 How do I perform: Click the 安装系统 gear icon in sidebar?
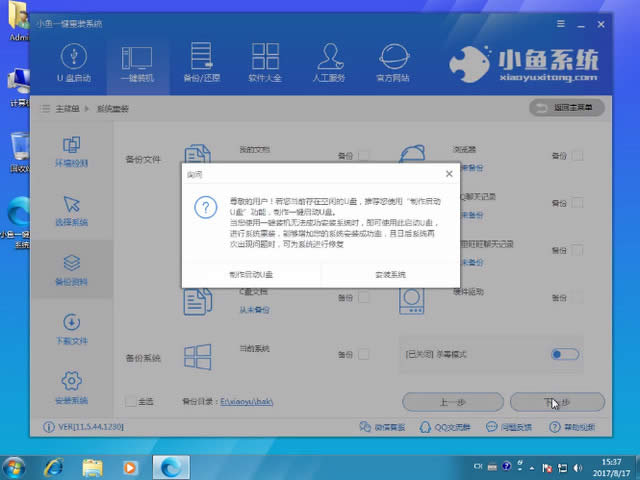(x=71, y=387)
